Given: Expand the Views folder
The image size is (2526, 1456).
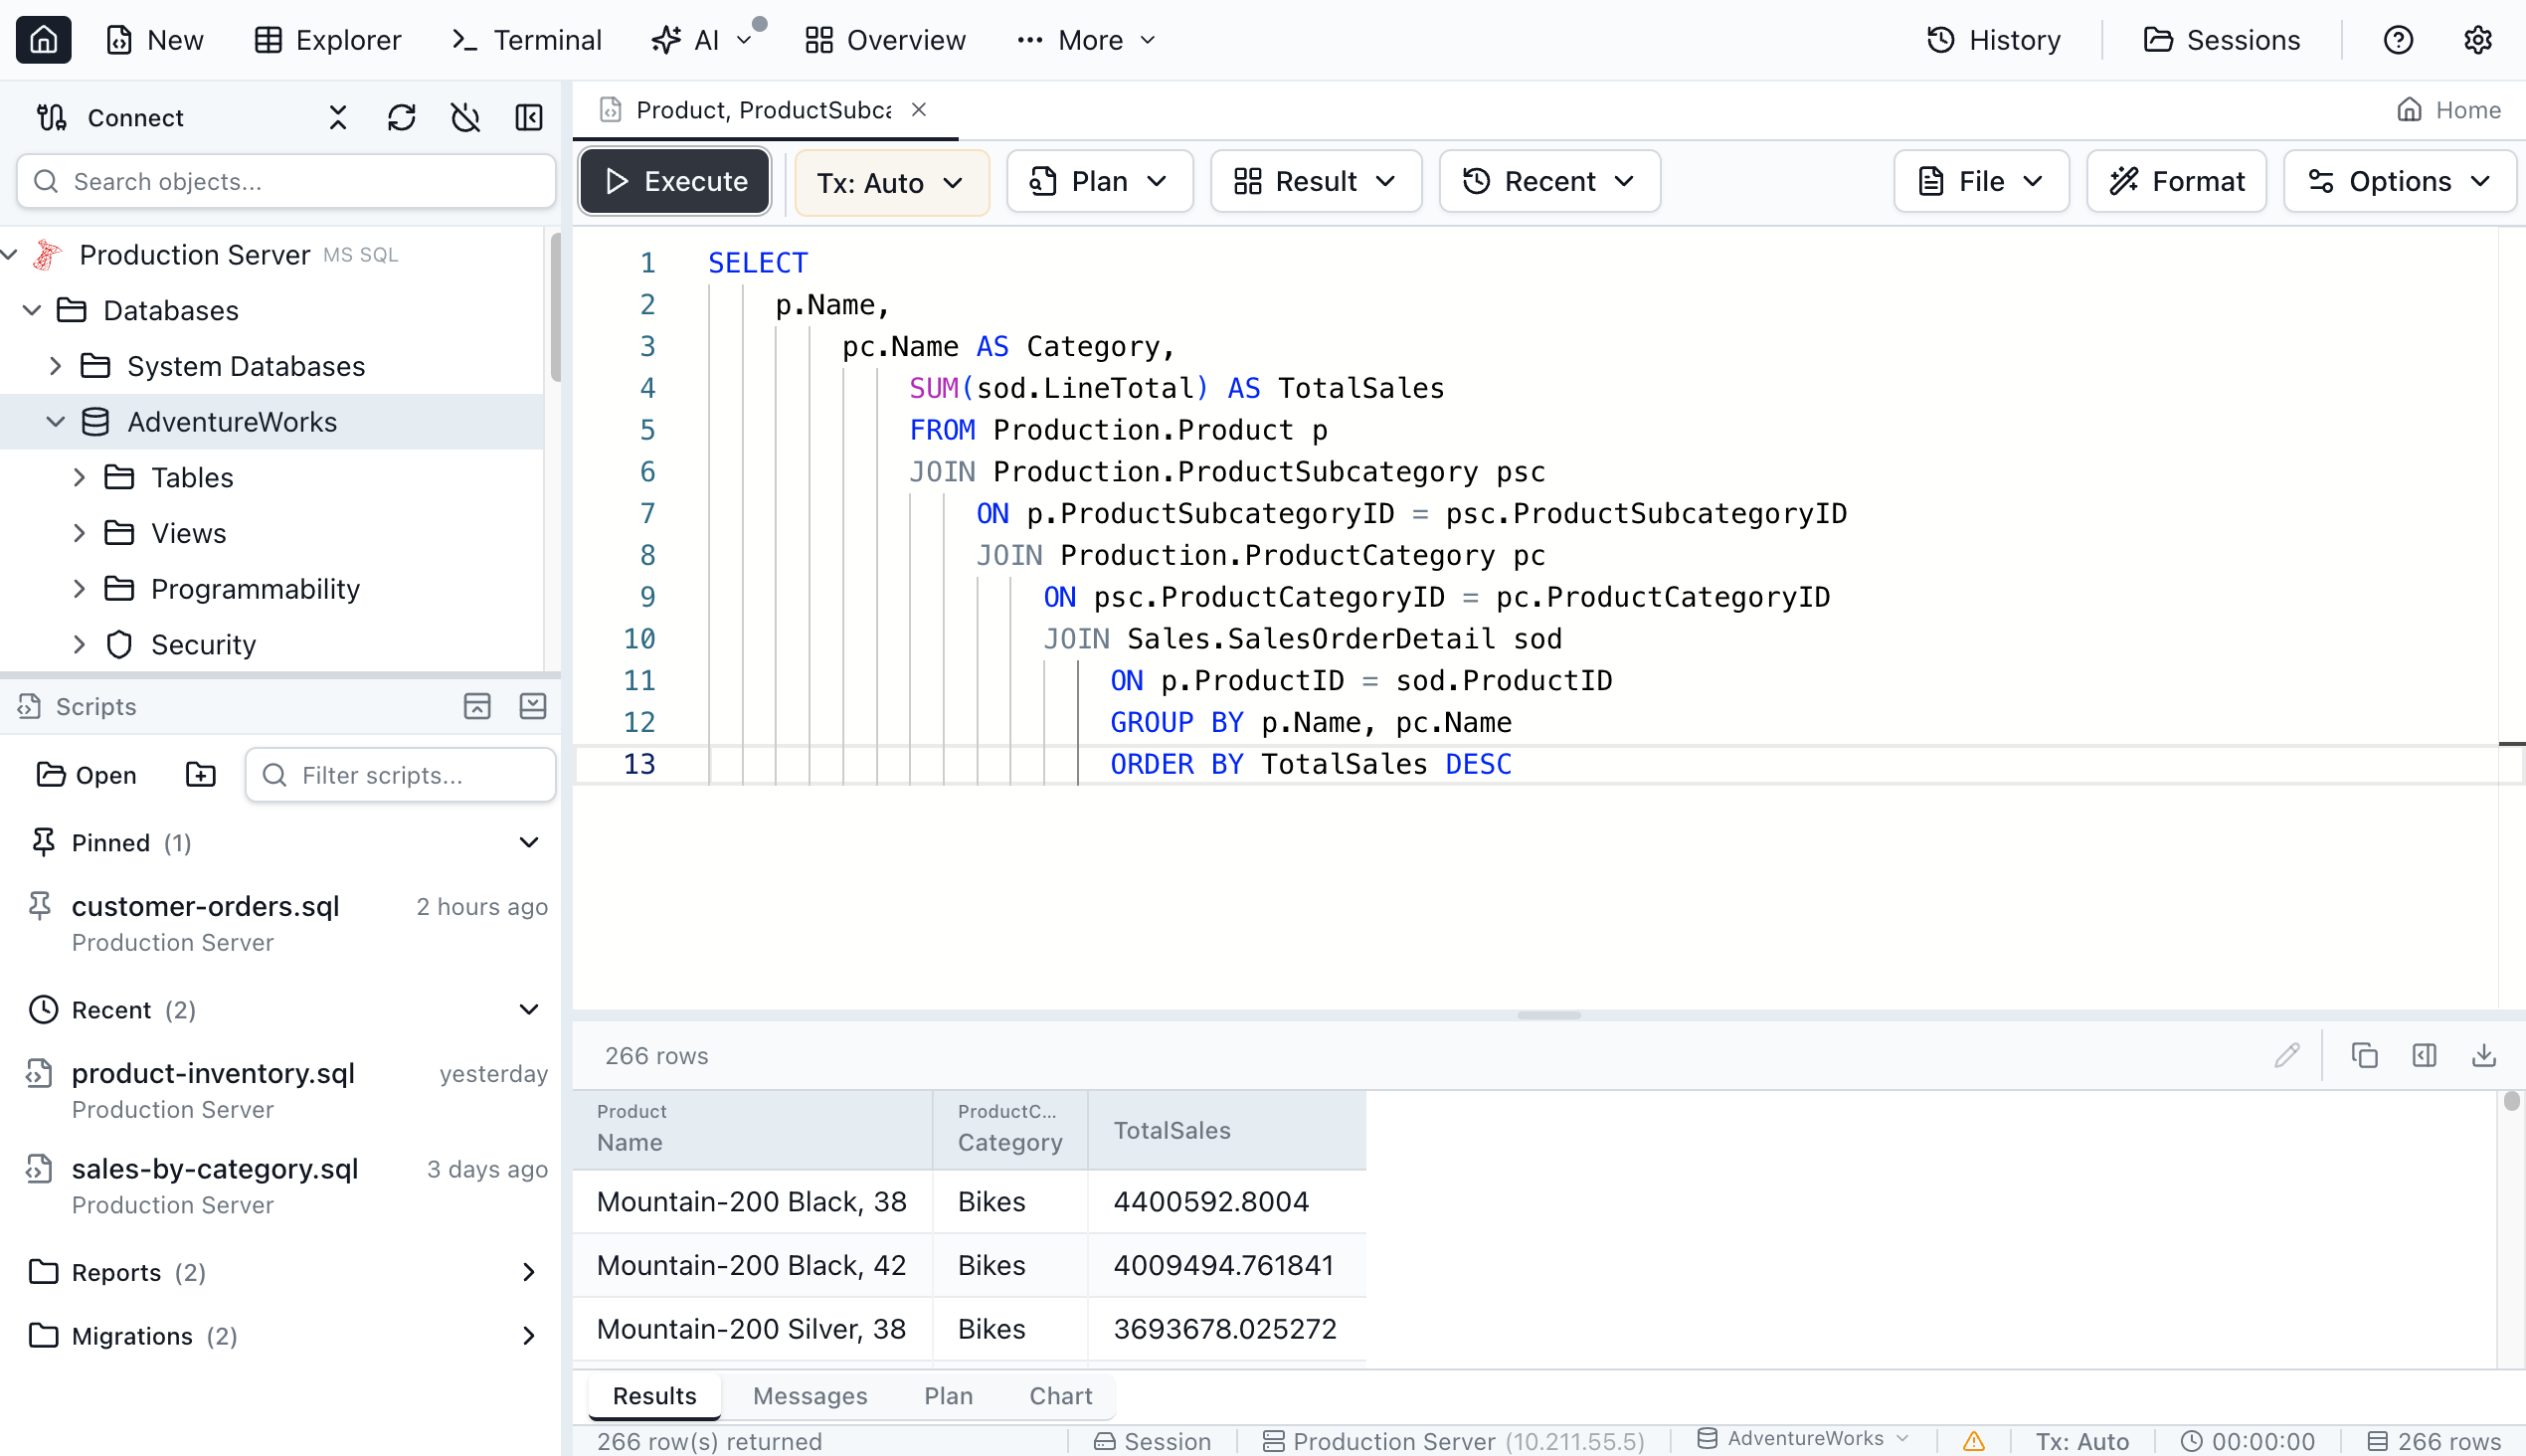Looking at the screenshot, I should tap(80, 534).
